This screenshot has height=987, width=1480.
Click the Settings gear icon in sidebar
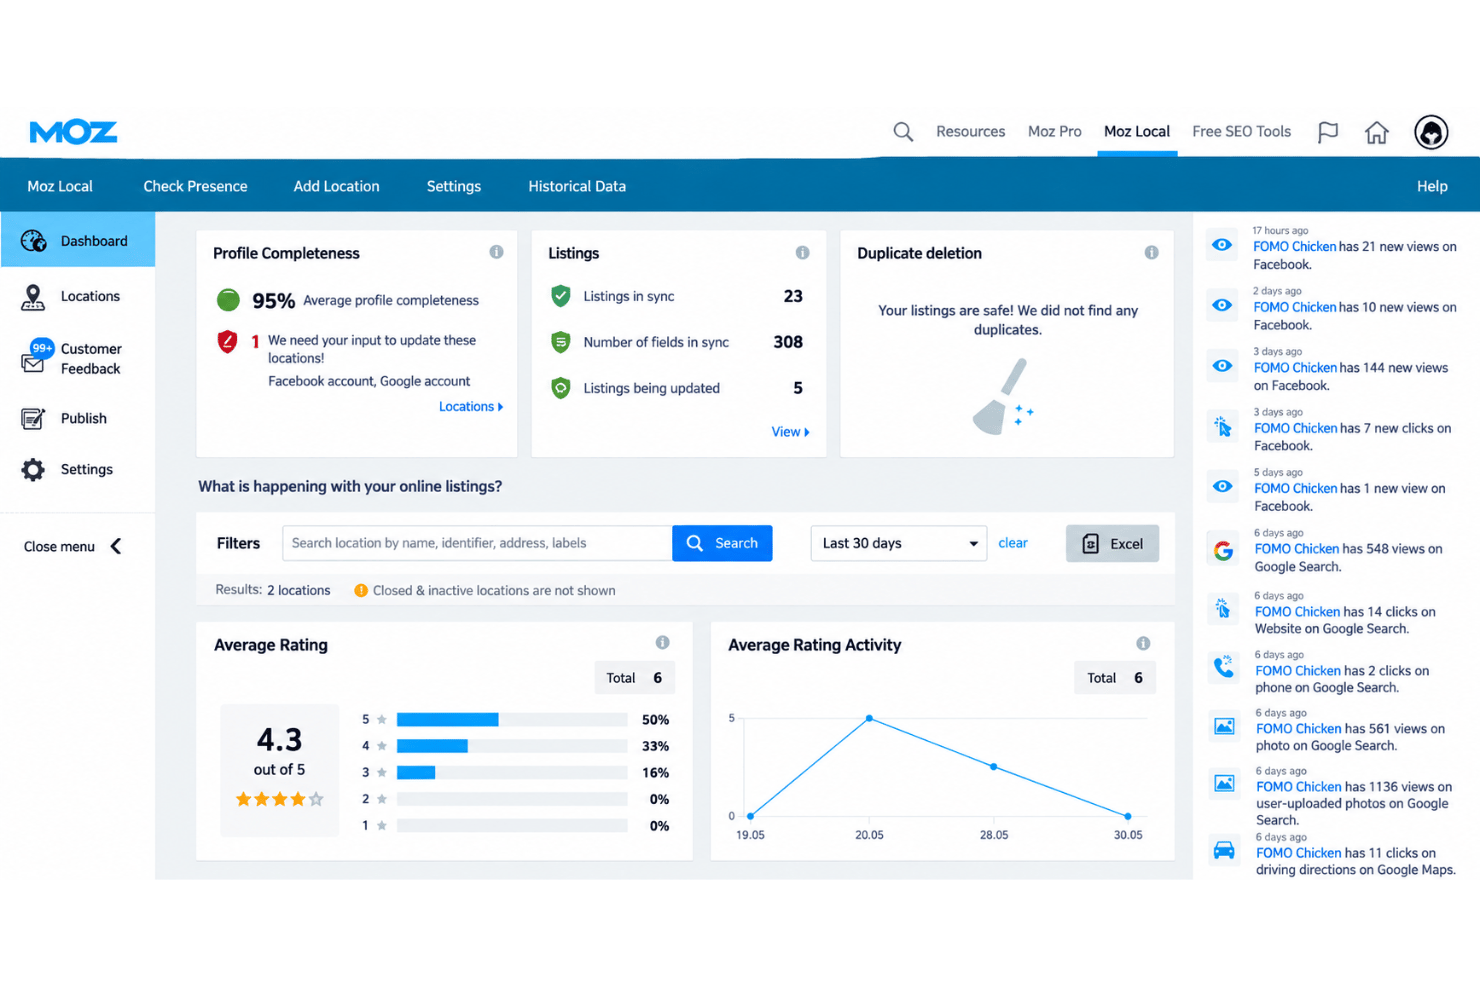pyautogui.click(x=33, y=470)
